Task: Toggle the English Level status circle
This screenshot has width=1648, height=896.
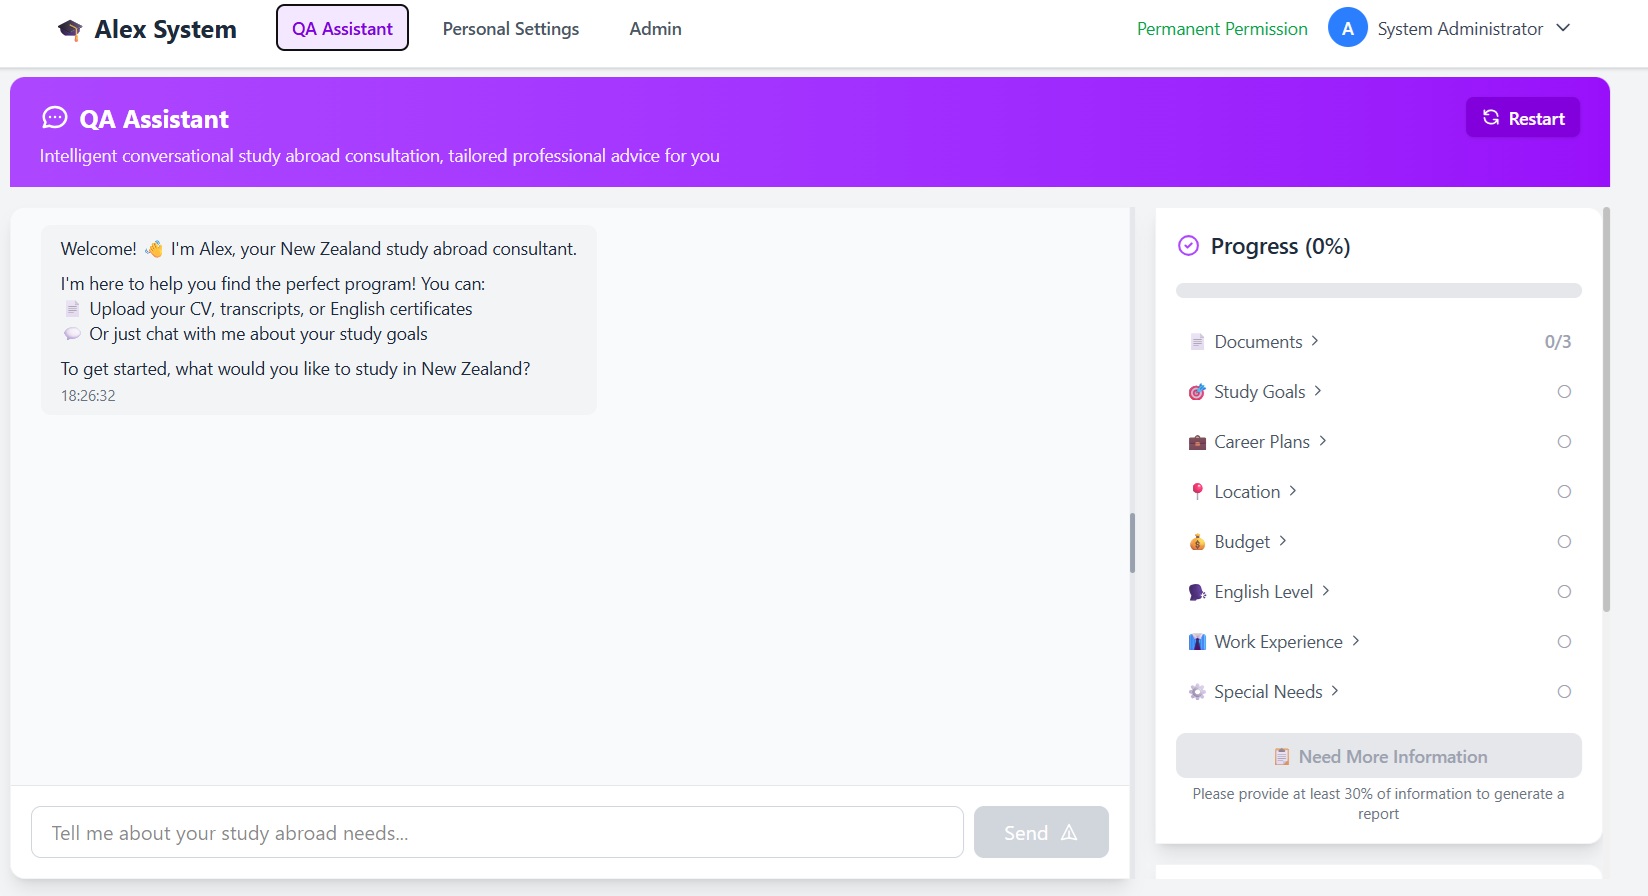Action: pyautogui.click(x=1564, y=592)
